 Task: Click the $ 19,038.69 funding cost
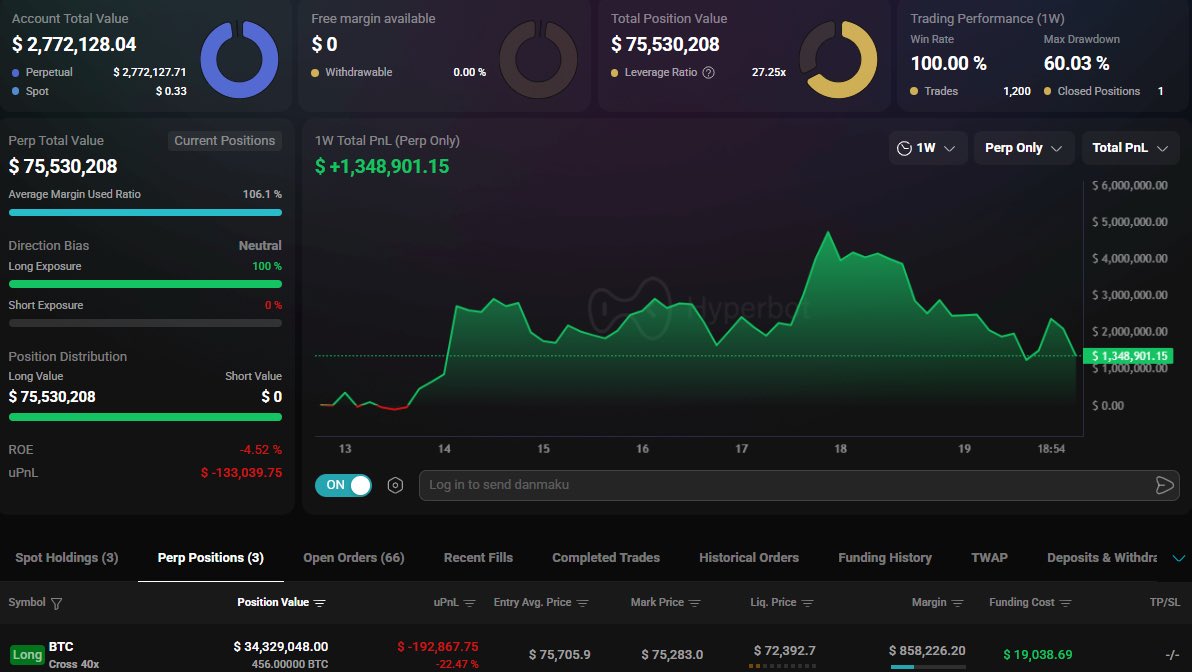1038,655
